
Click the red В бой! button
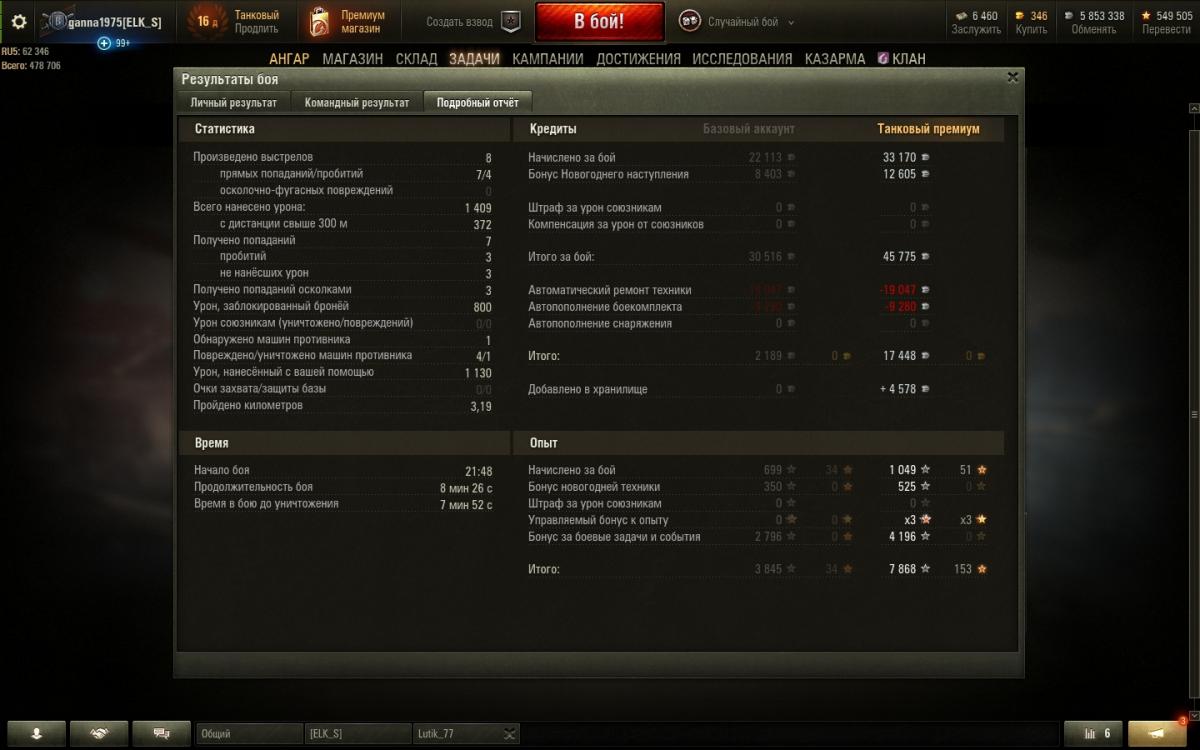click(599, 21)
